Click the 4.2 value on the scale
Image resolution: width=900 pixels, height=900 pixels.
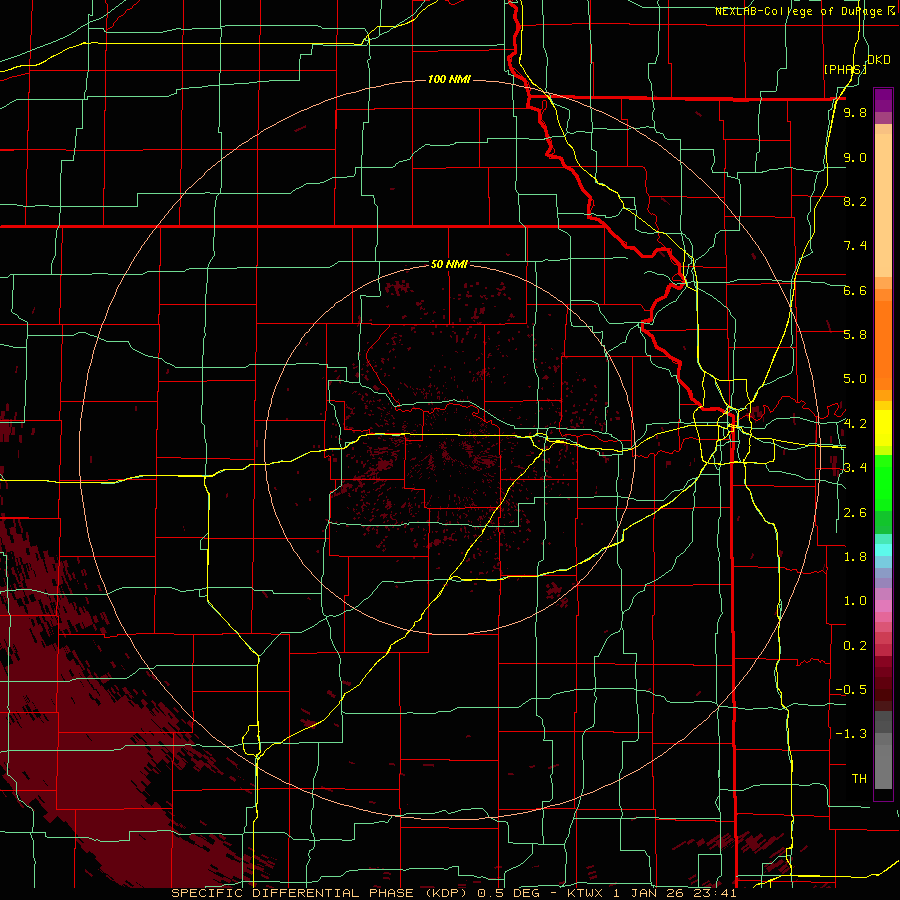855,424
